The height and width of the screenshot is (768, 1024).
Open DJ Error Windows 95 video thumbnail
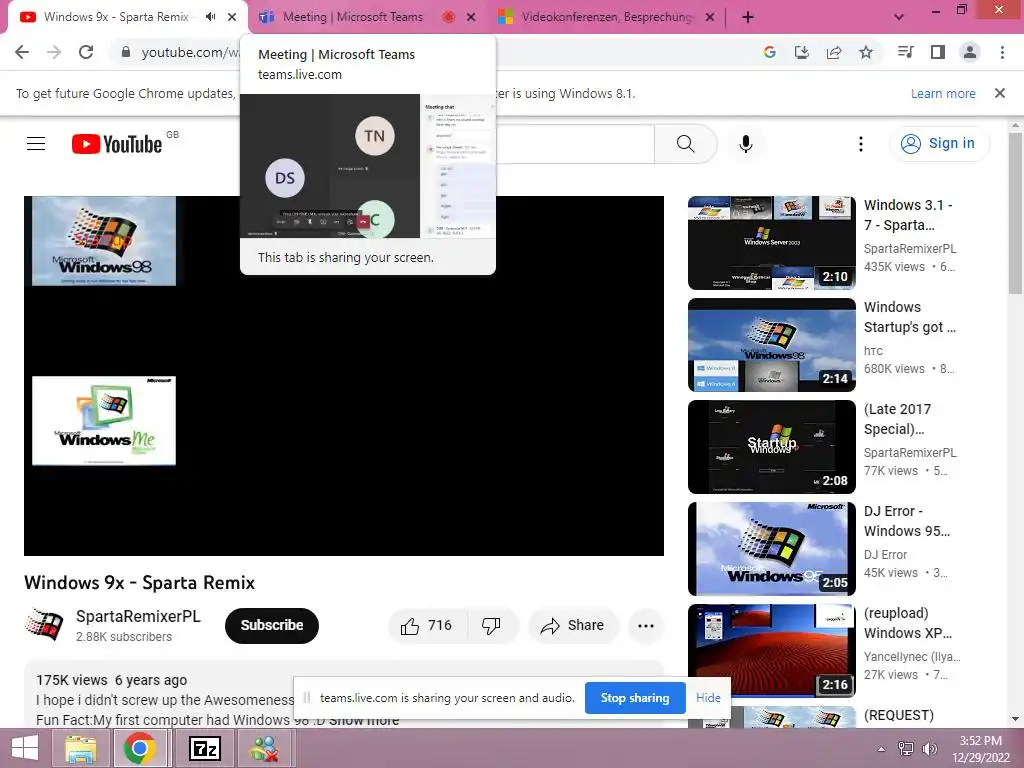[x=771, y=549]
